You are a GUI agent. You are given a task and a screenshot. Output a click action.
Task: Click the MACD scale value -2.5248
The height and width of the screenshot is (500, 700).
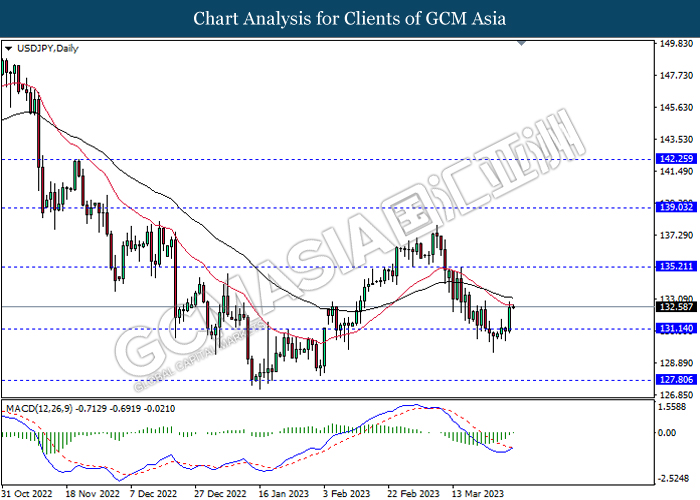674,479
